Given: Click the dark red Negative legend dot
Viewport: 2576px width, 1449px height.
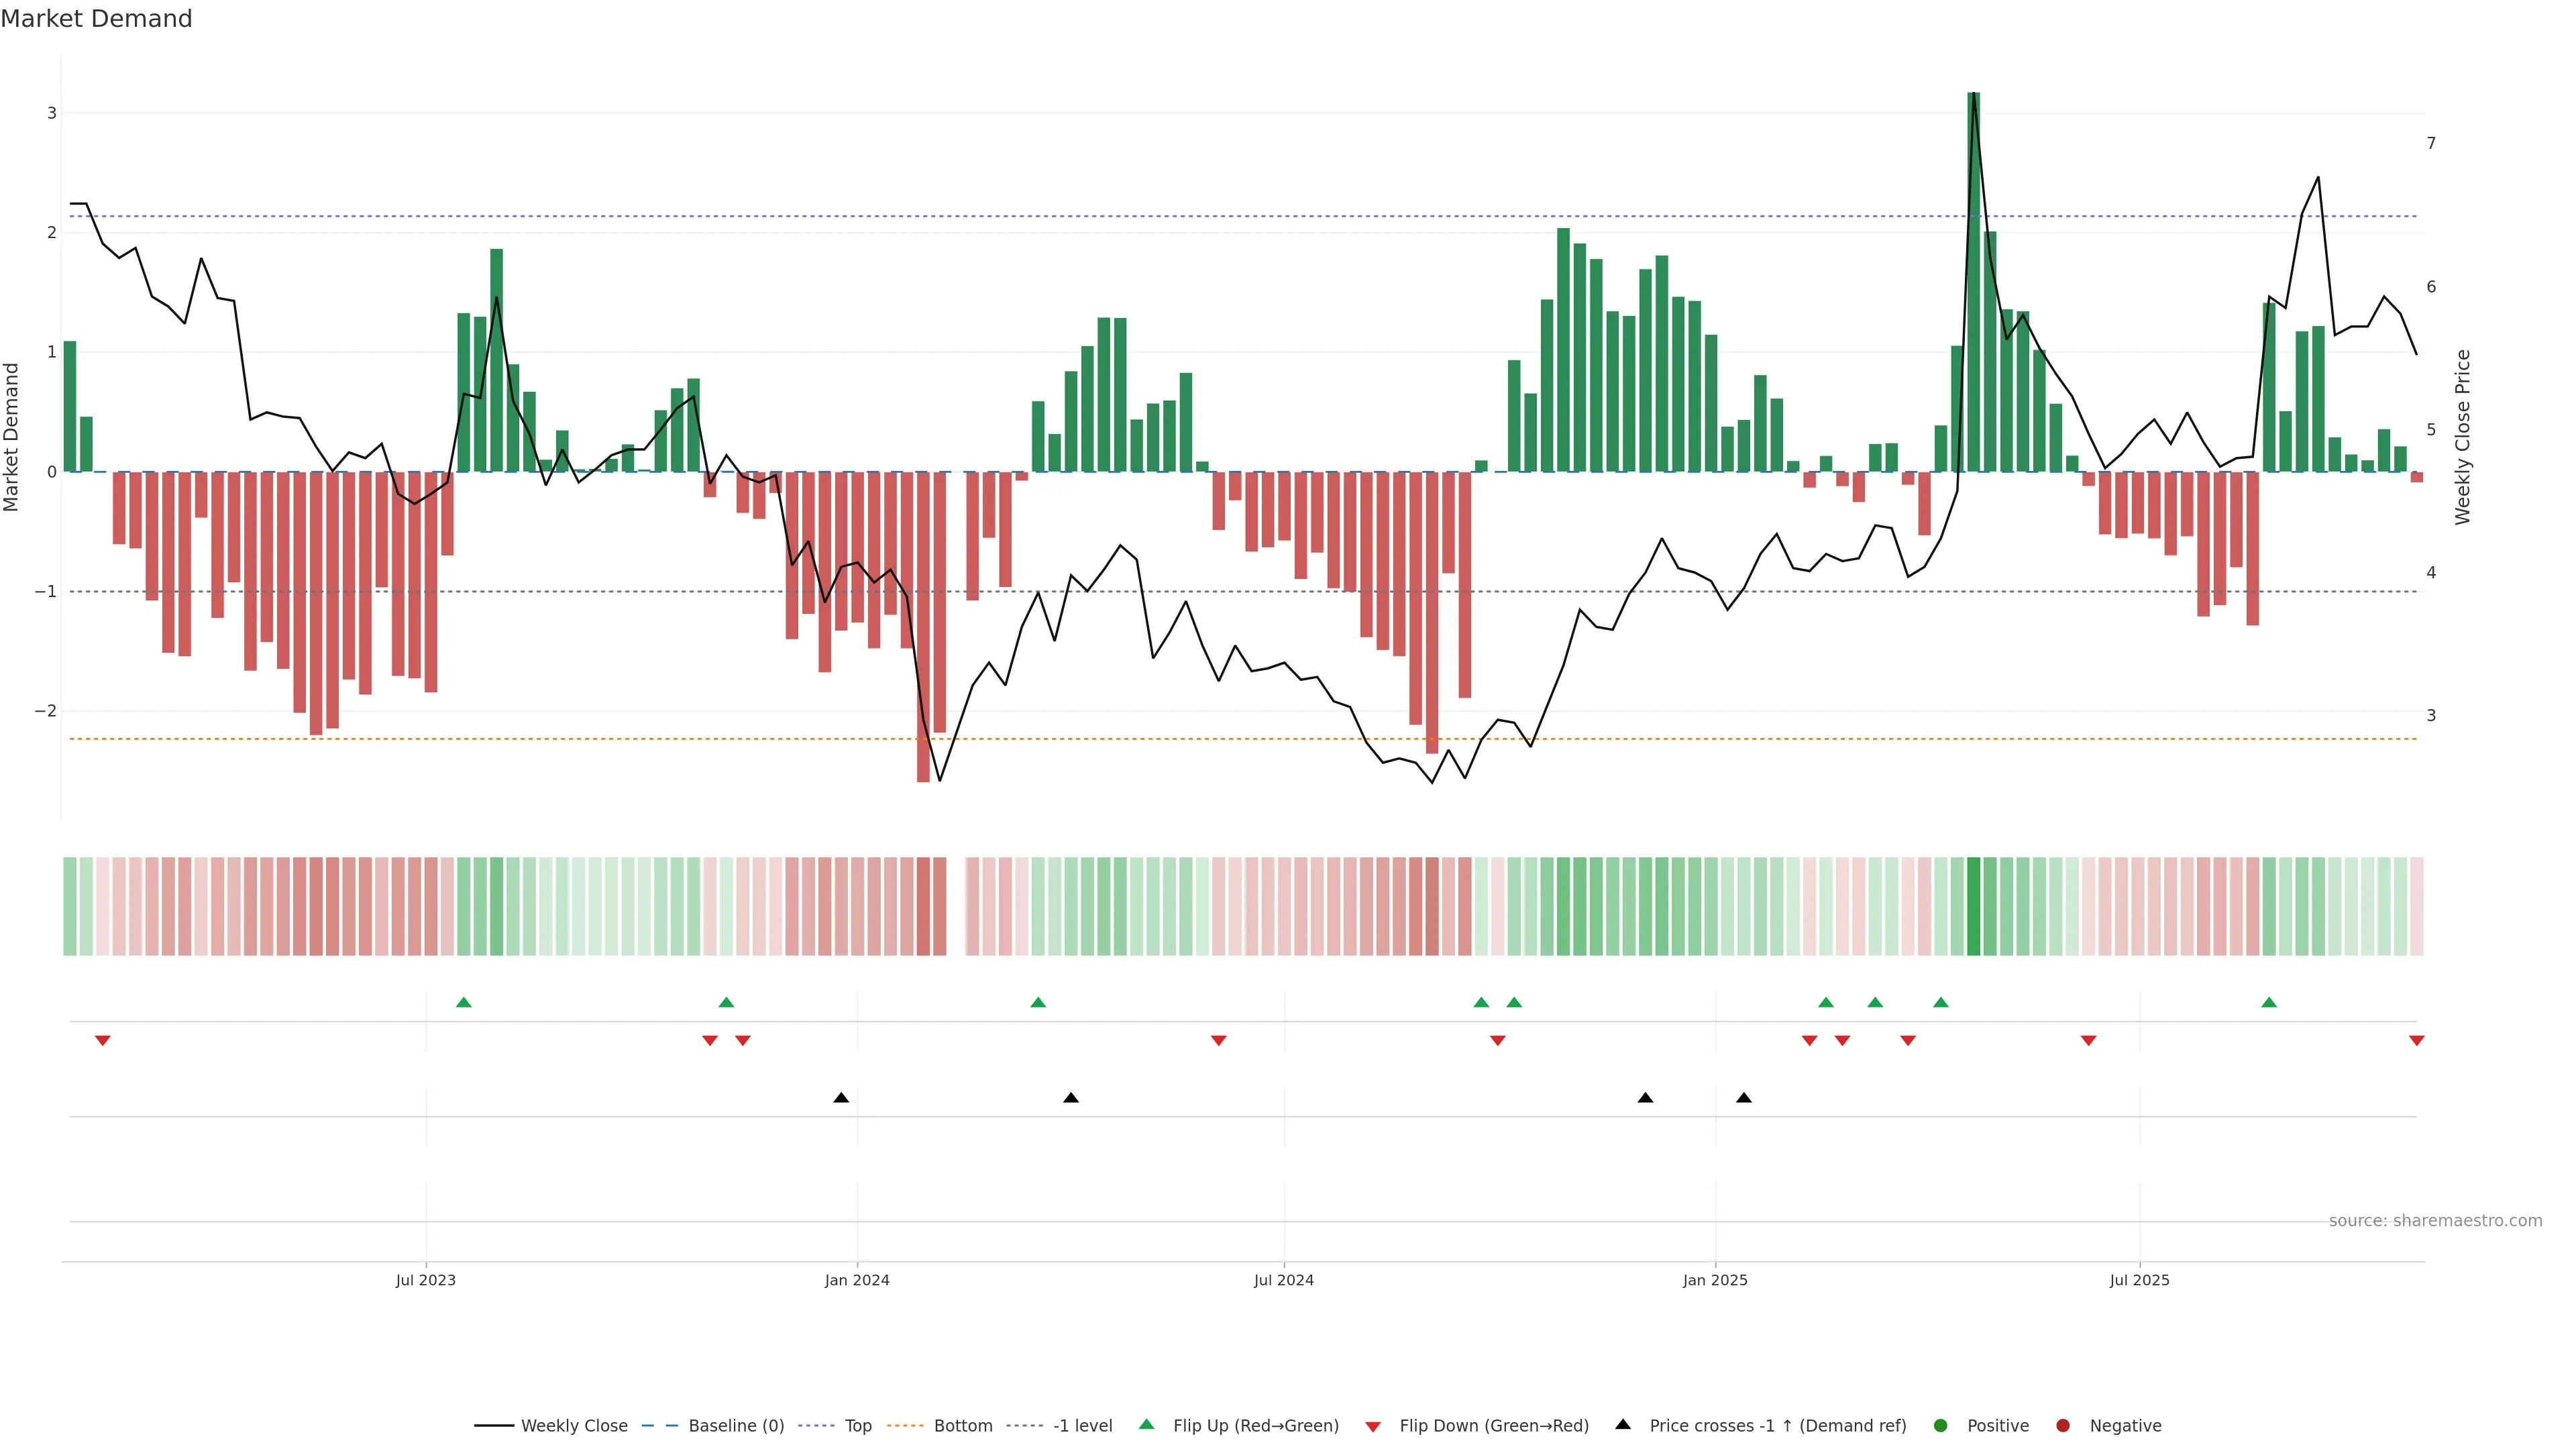Looking at the screenshot, I should click(2062, 1425).
